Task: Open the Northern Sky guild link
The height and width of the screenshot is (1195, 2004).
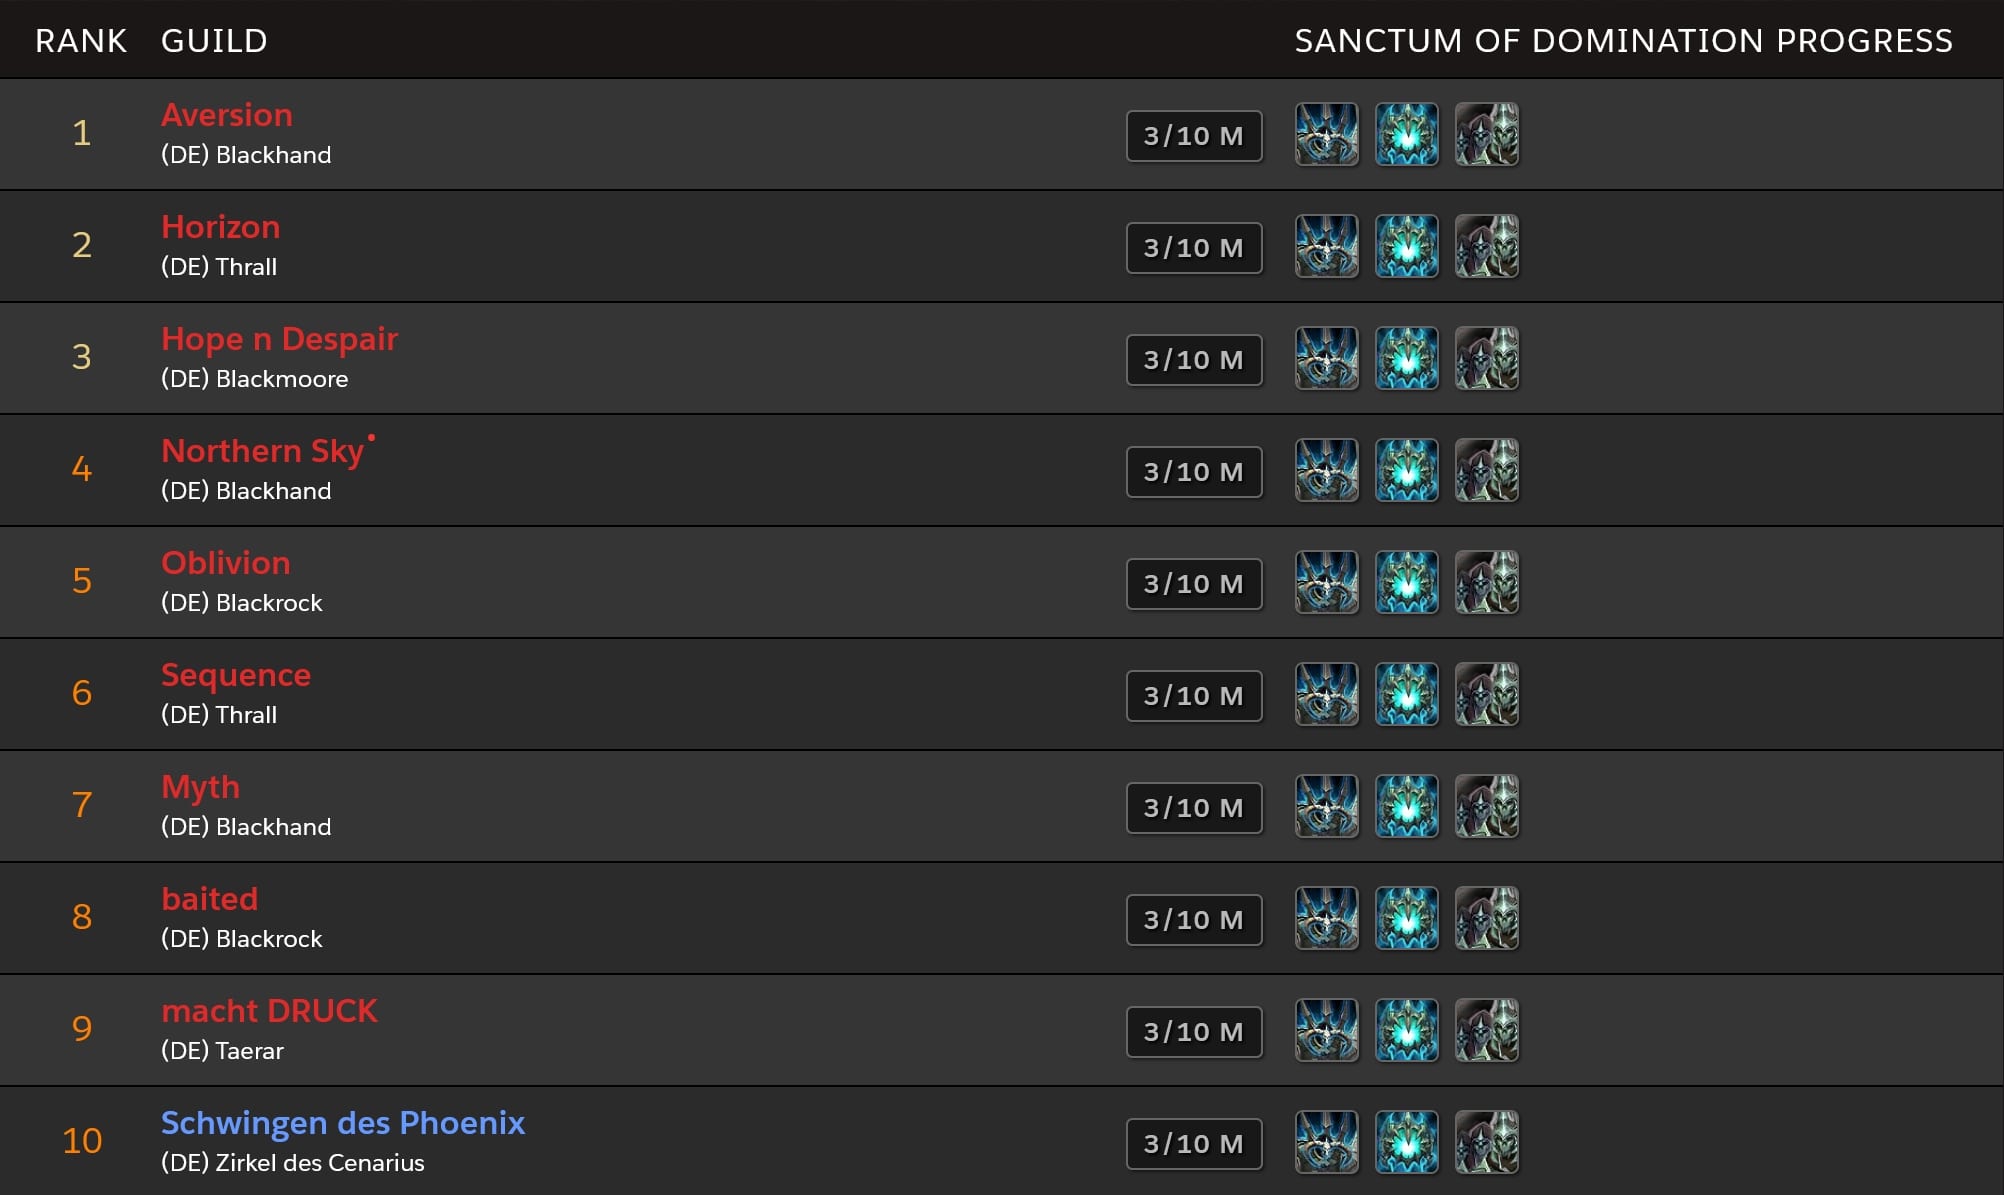Action: [263, 451]
